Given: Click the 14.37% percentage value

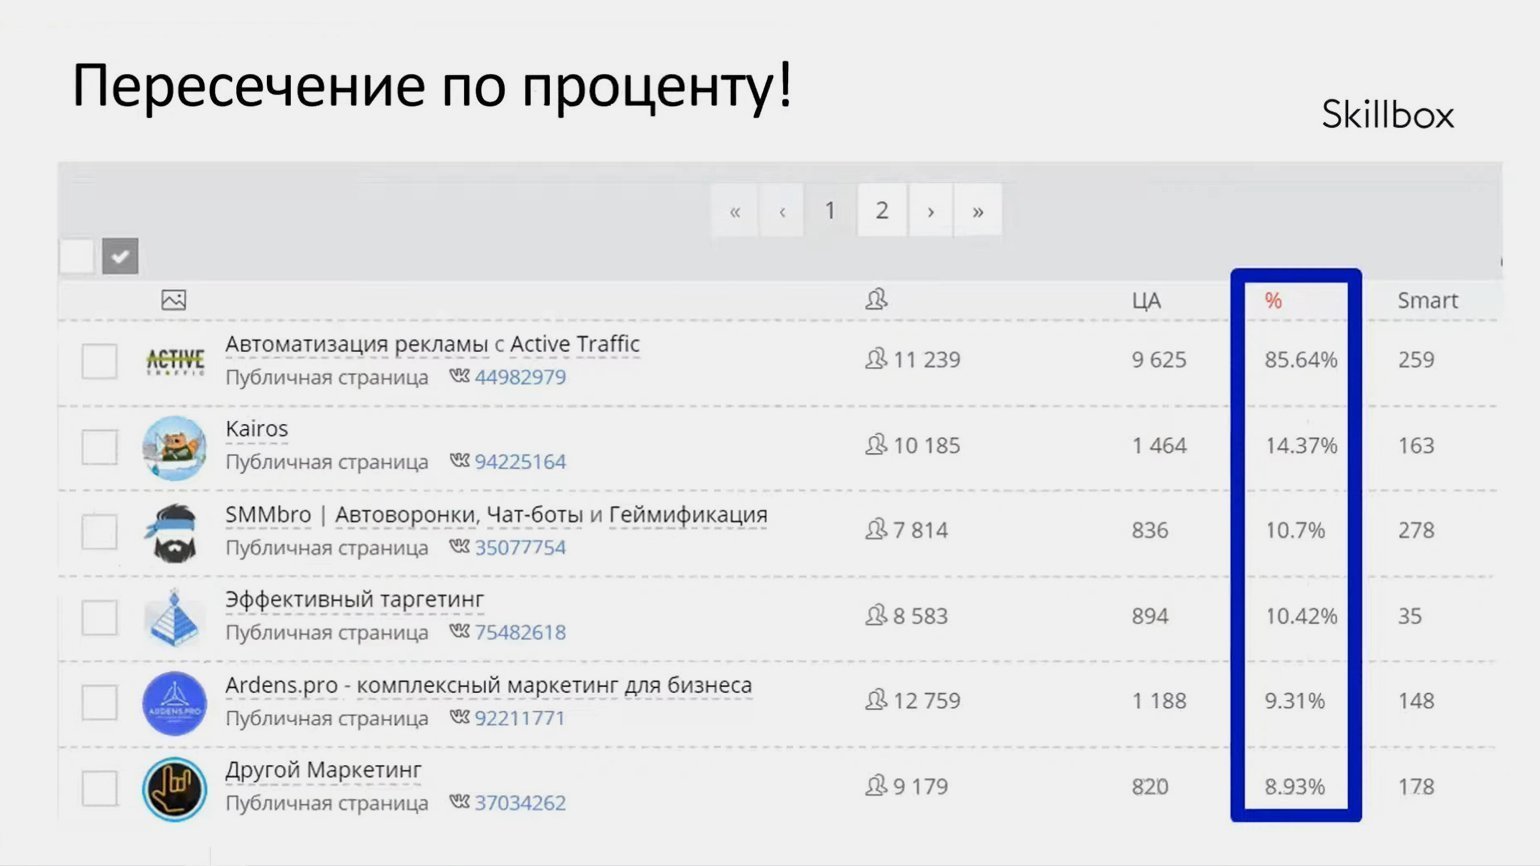Looking at the screenshot, I should click(x=1301, y=446).
